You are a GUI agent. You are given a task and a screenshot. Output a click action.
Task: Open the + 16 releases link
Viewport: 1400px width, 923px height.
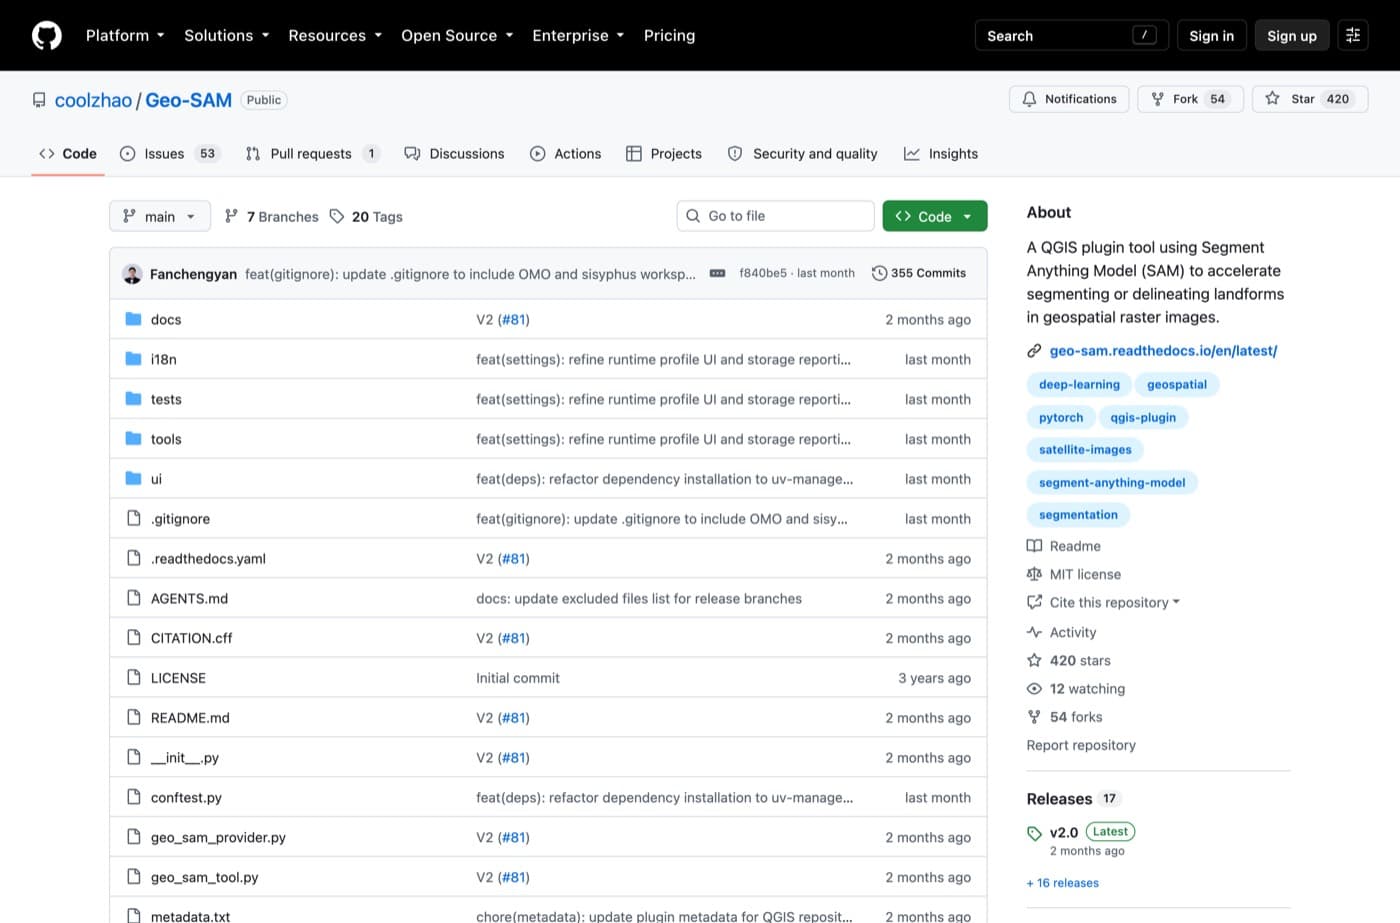pyautogui.click(x=1062, y=883)
